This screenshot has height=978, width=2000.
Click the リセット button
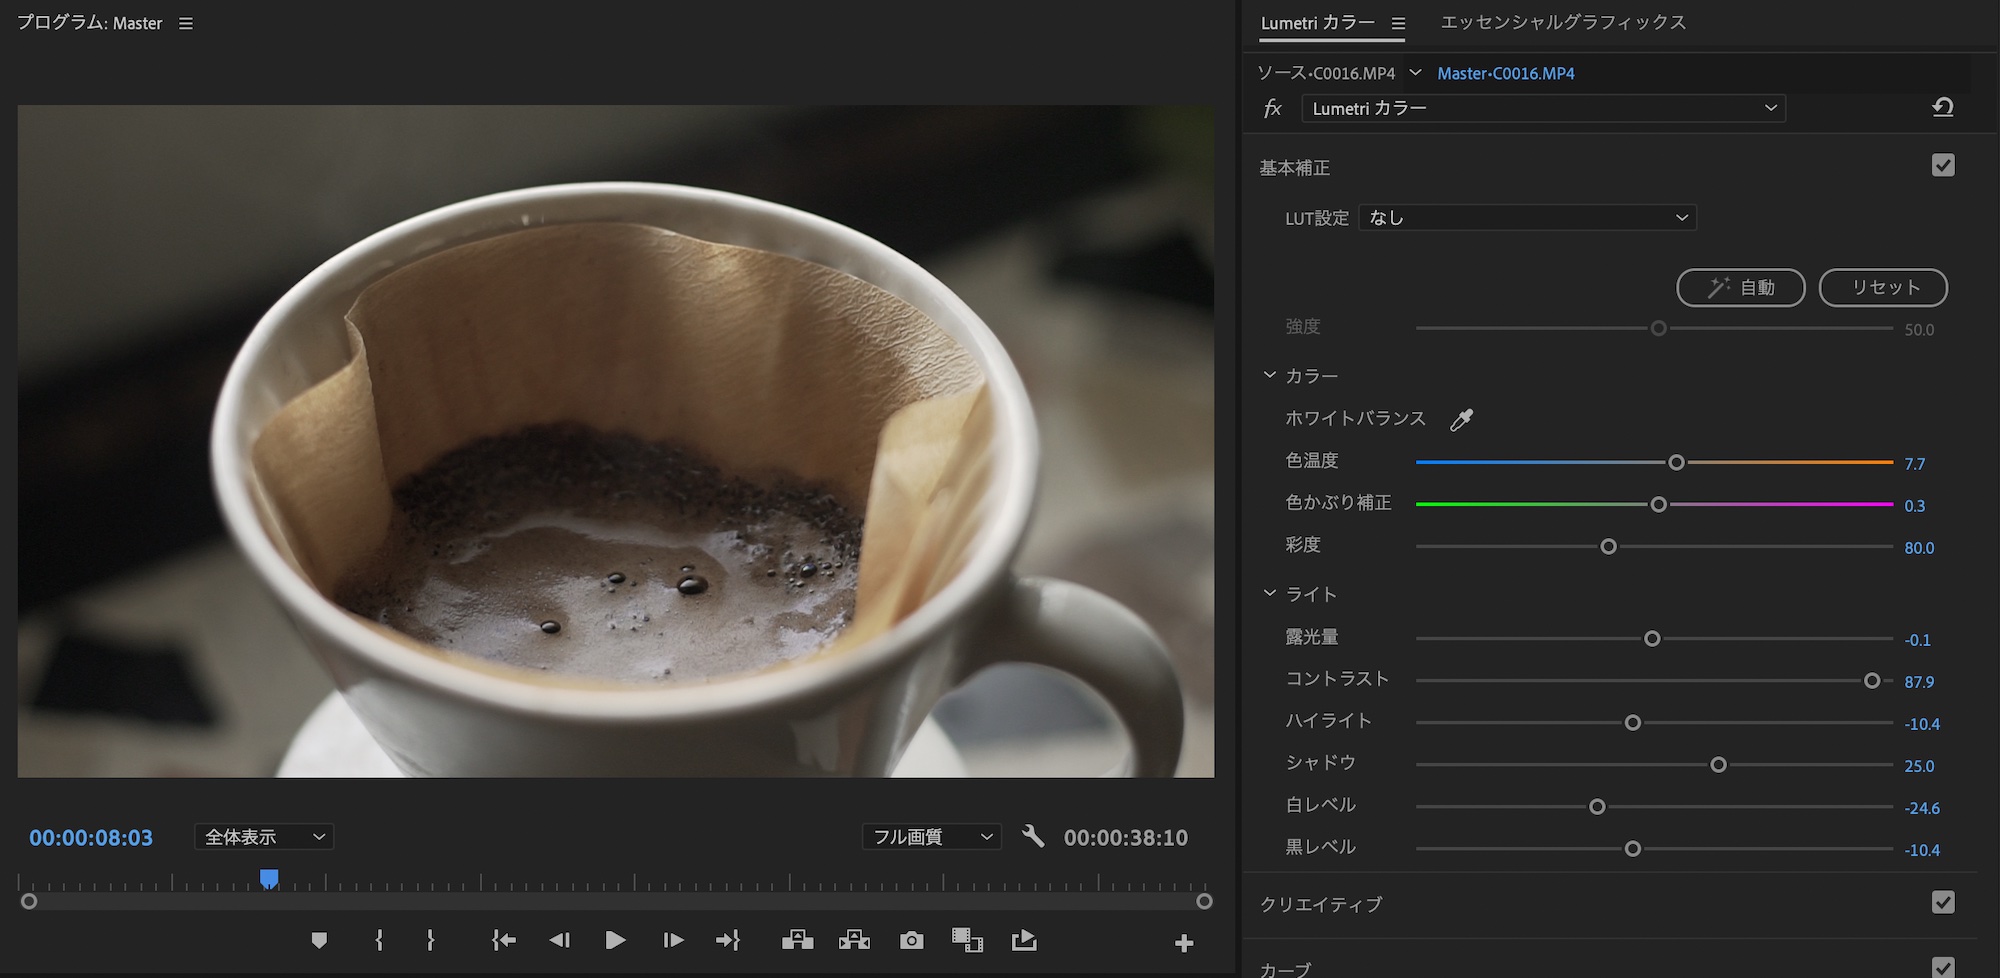[x=1882, y=288]
